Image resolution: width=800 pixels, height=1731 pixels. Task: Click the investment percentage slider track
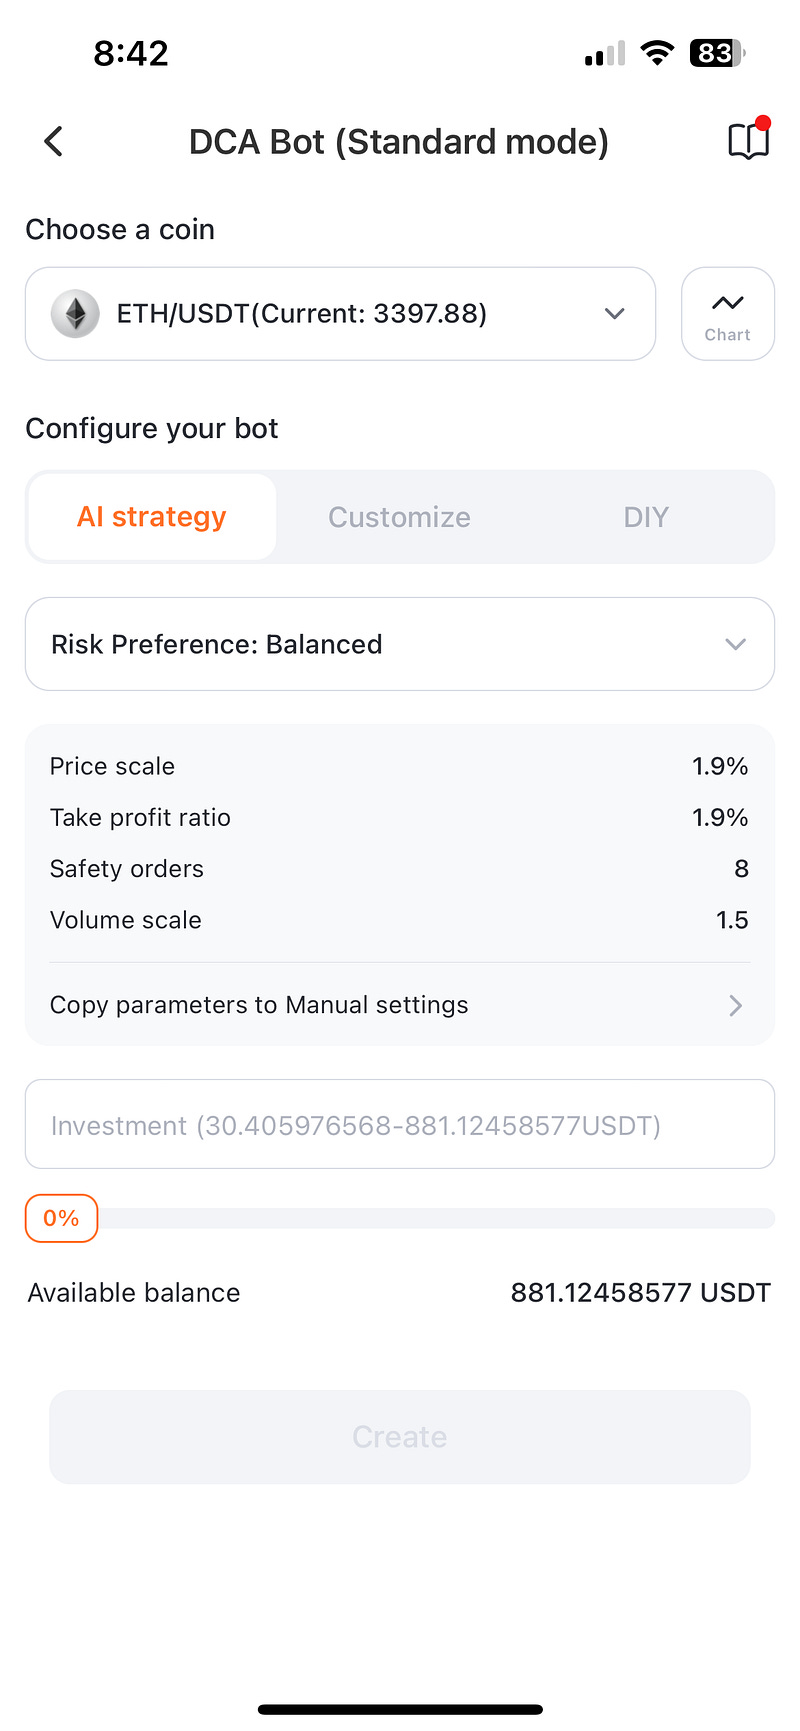coord(436,1218)
